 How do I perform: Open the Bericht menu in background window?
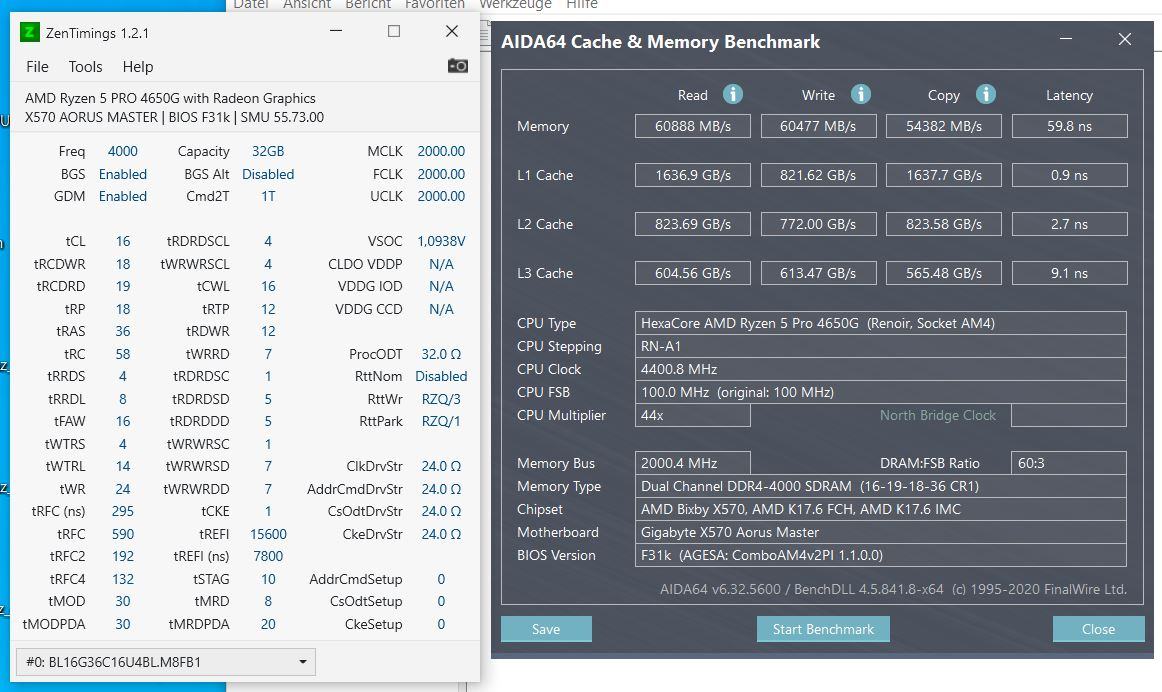368,4
